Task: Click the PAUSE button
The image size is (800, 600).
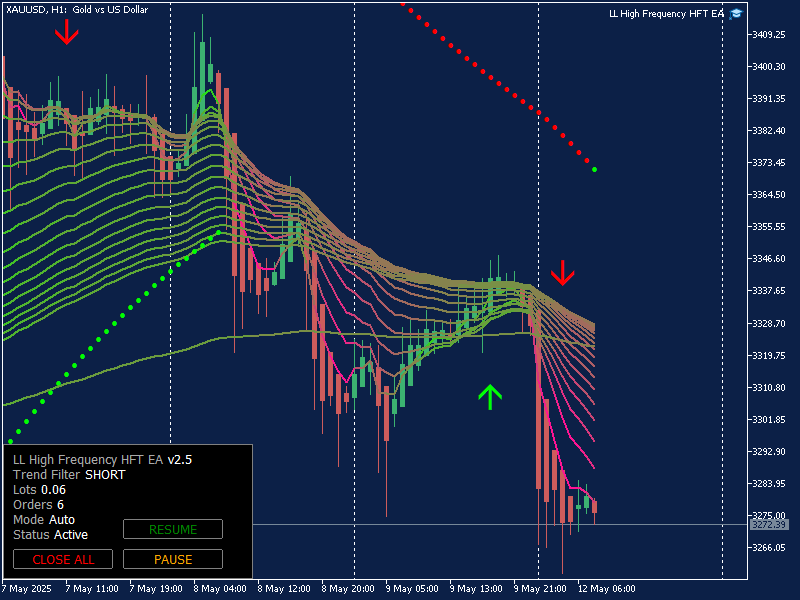Action: coord(173,559)
